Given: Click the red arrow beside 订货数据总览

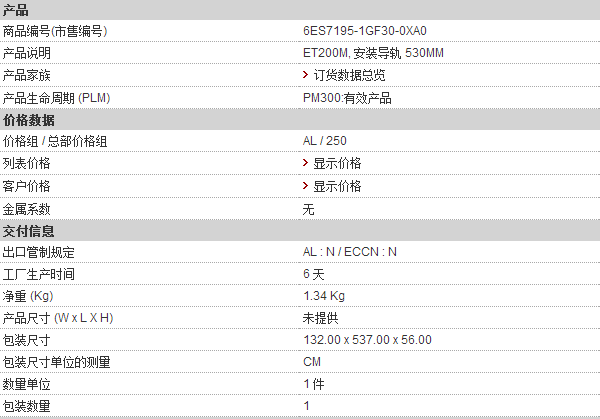Looking at the screenshot, I should coord(305,75).
